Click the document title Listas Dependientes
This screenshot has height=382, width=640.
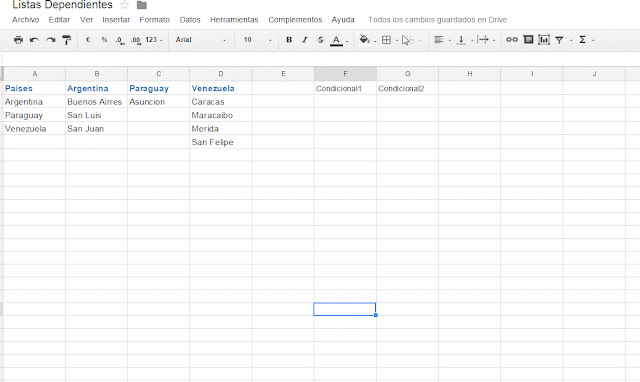[62, 5]
